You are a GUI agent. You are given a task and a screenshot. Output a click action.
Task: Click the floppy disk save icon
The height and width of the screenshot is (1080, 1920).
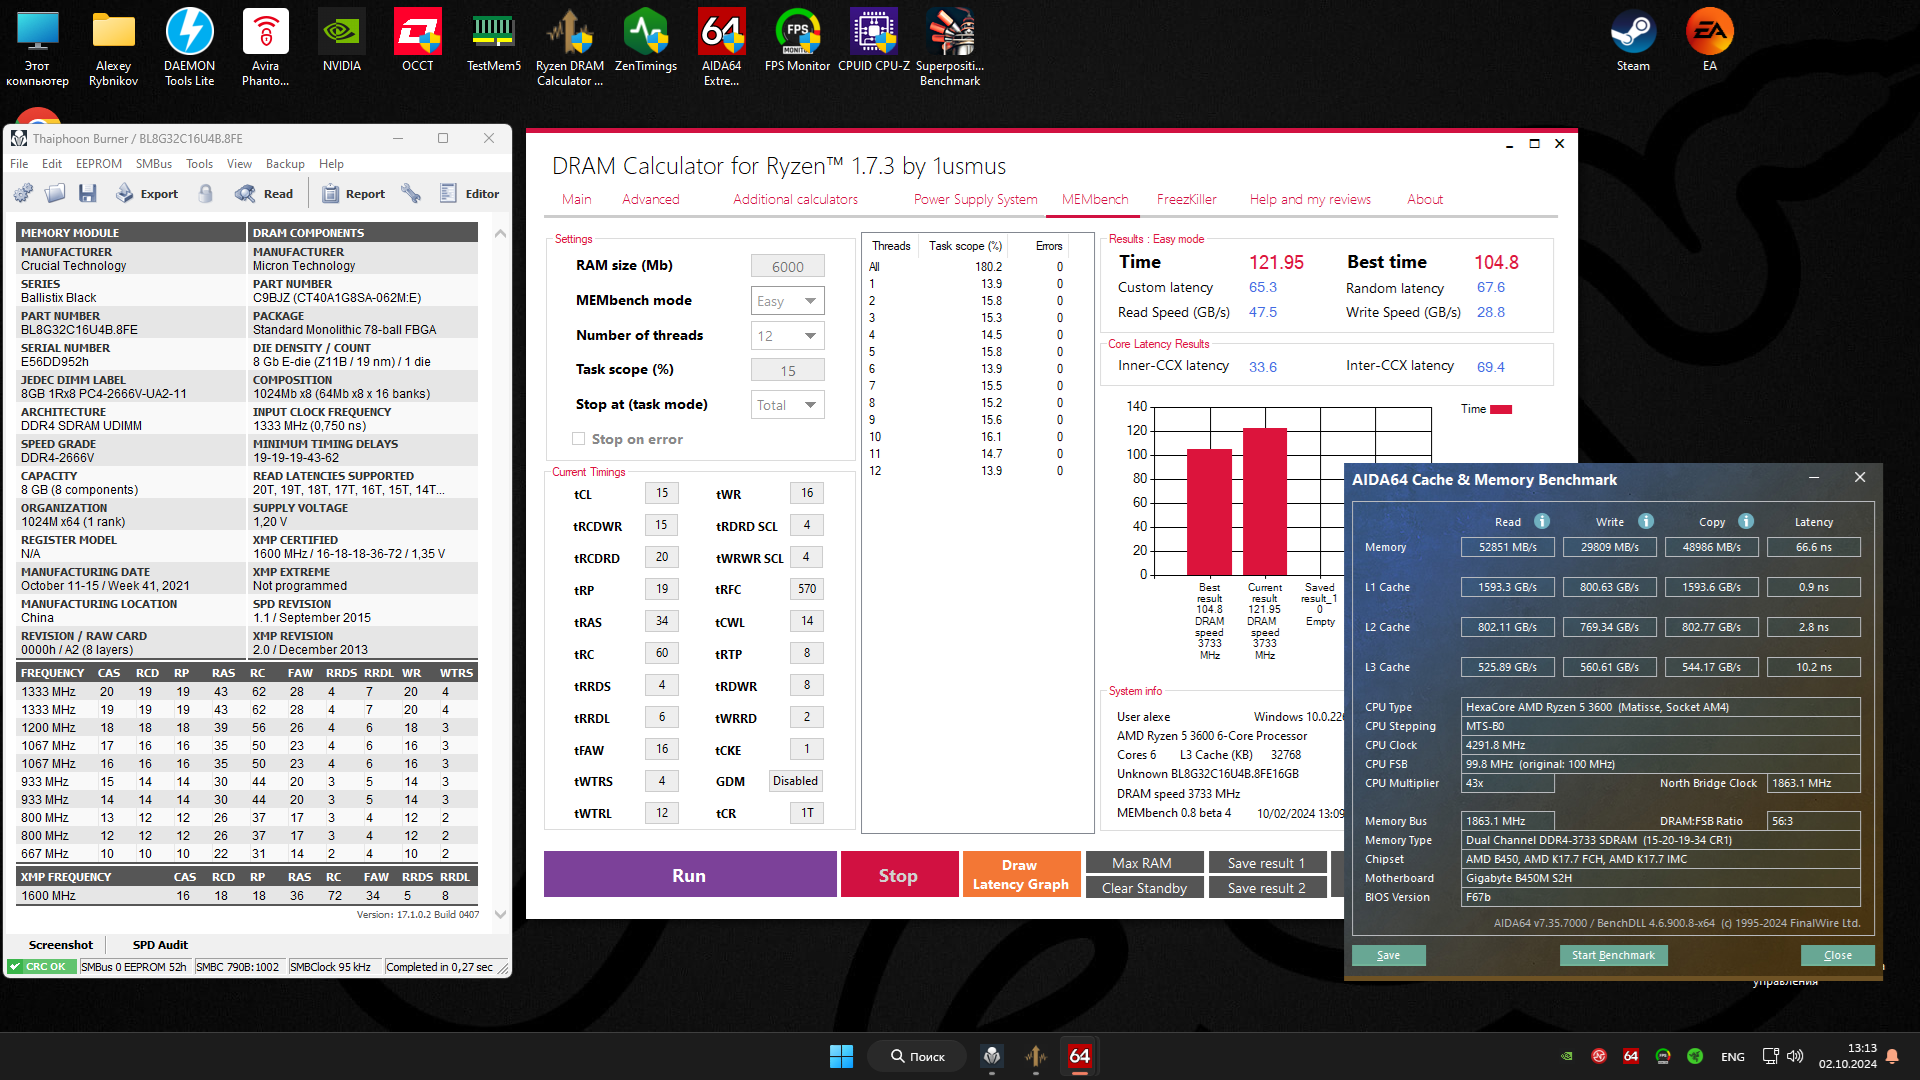coord(88,194)
